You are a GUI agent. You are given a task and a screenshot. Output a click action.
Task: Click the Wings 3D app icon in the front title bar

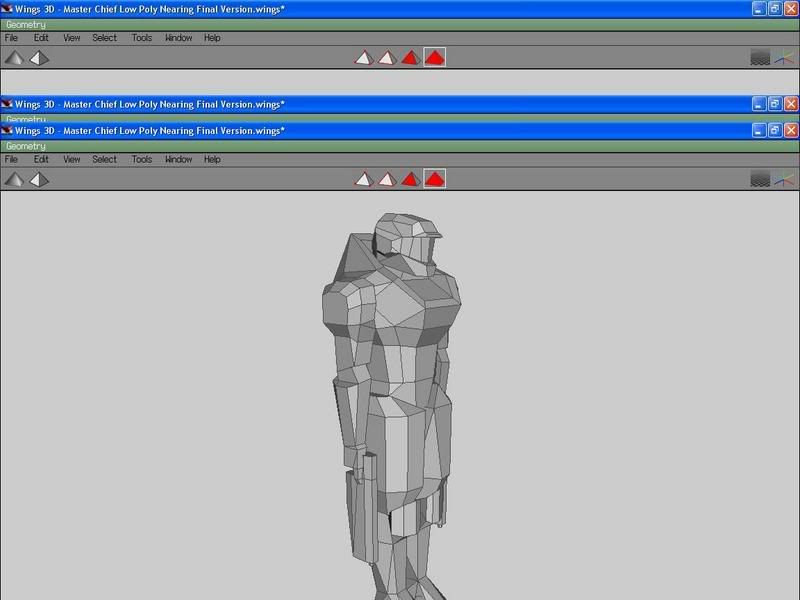coord(7,131)
